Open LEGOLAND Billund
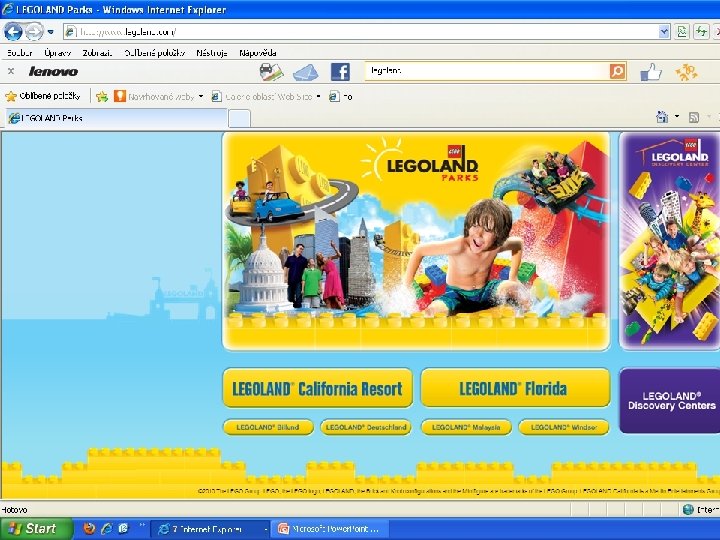The width and height of the screenshot is (720, 540). [x=268, y=427]
